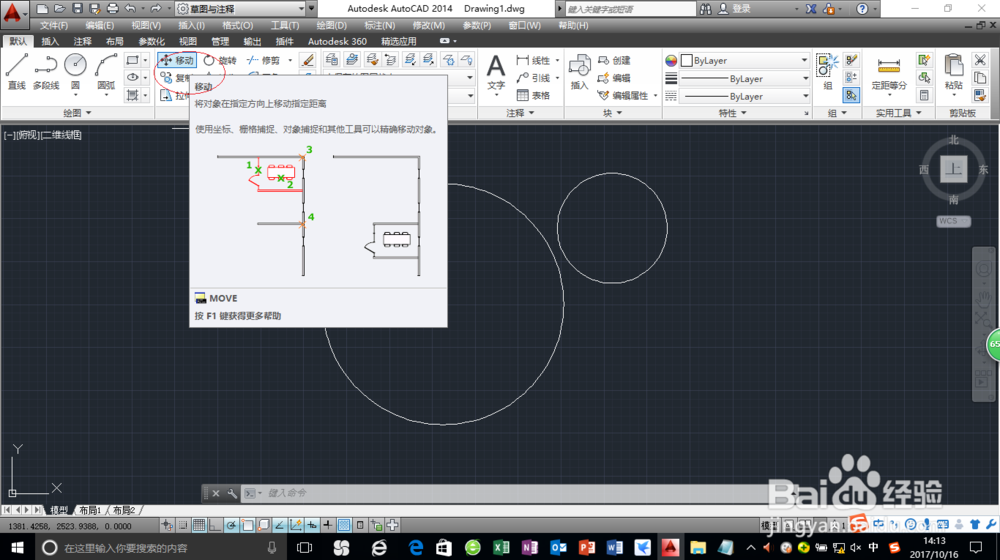Select the Arc (圆弧) tool
Screen dimensions: 1000x560
[x=106, y=70]
